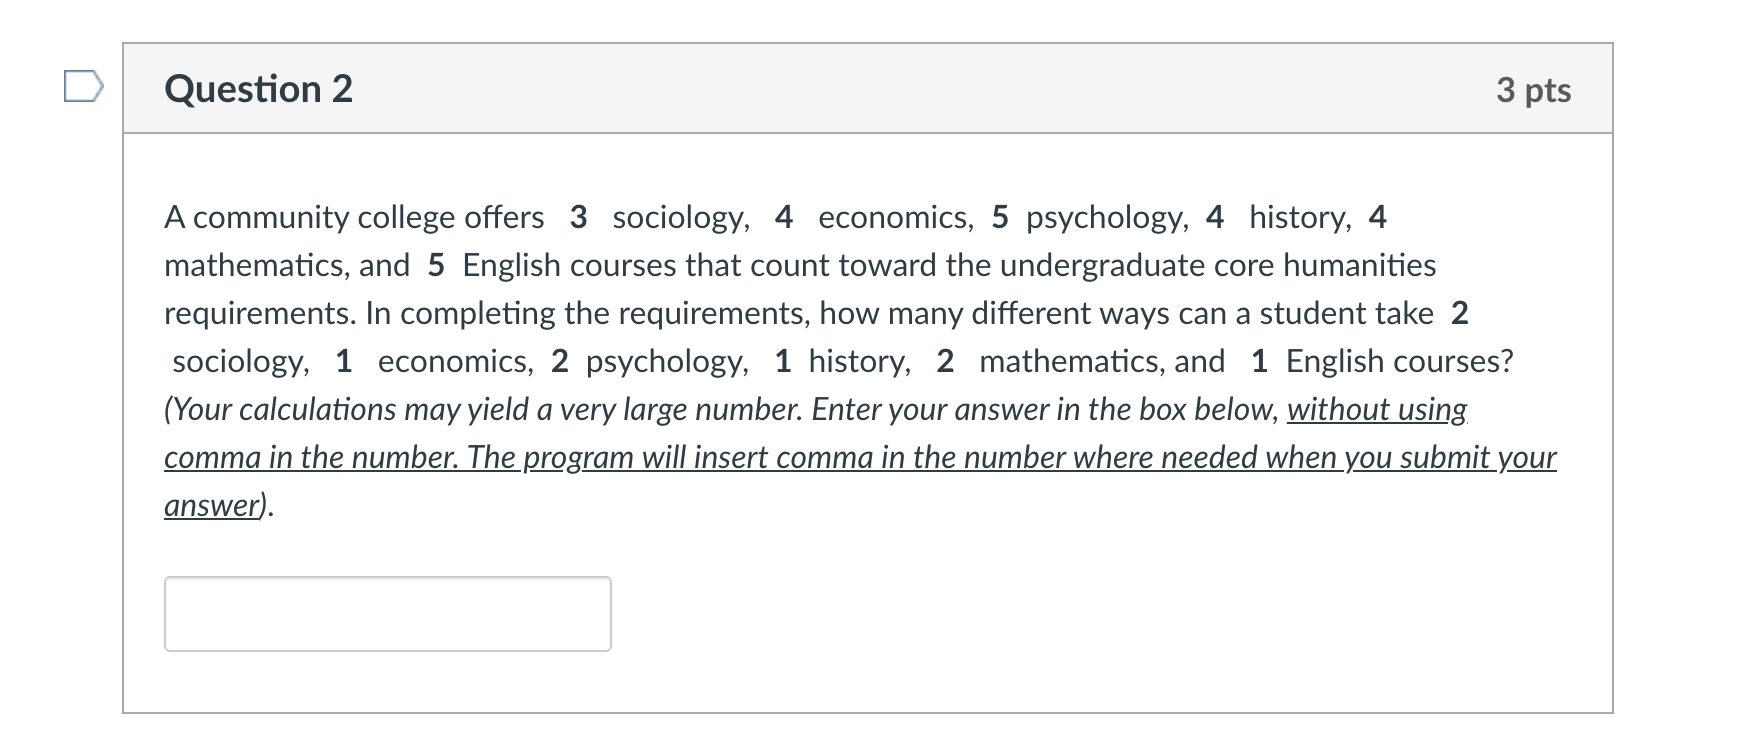Click the underlined 'without using comma' text
This screenshot has height=752, width=1746.
pyautogui.click(x=1376, y=409)
